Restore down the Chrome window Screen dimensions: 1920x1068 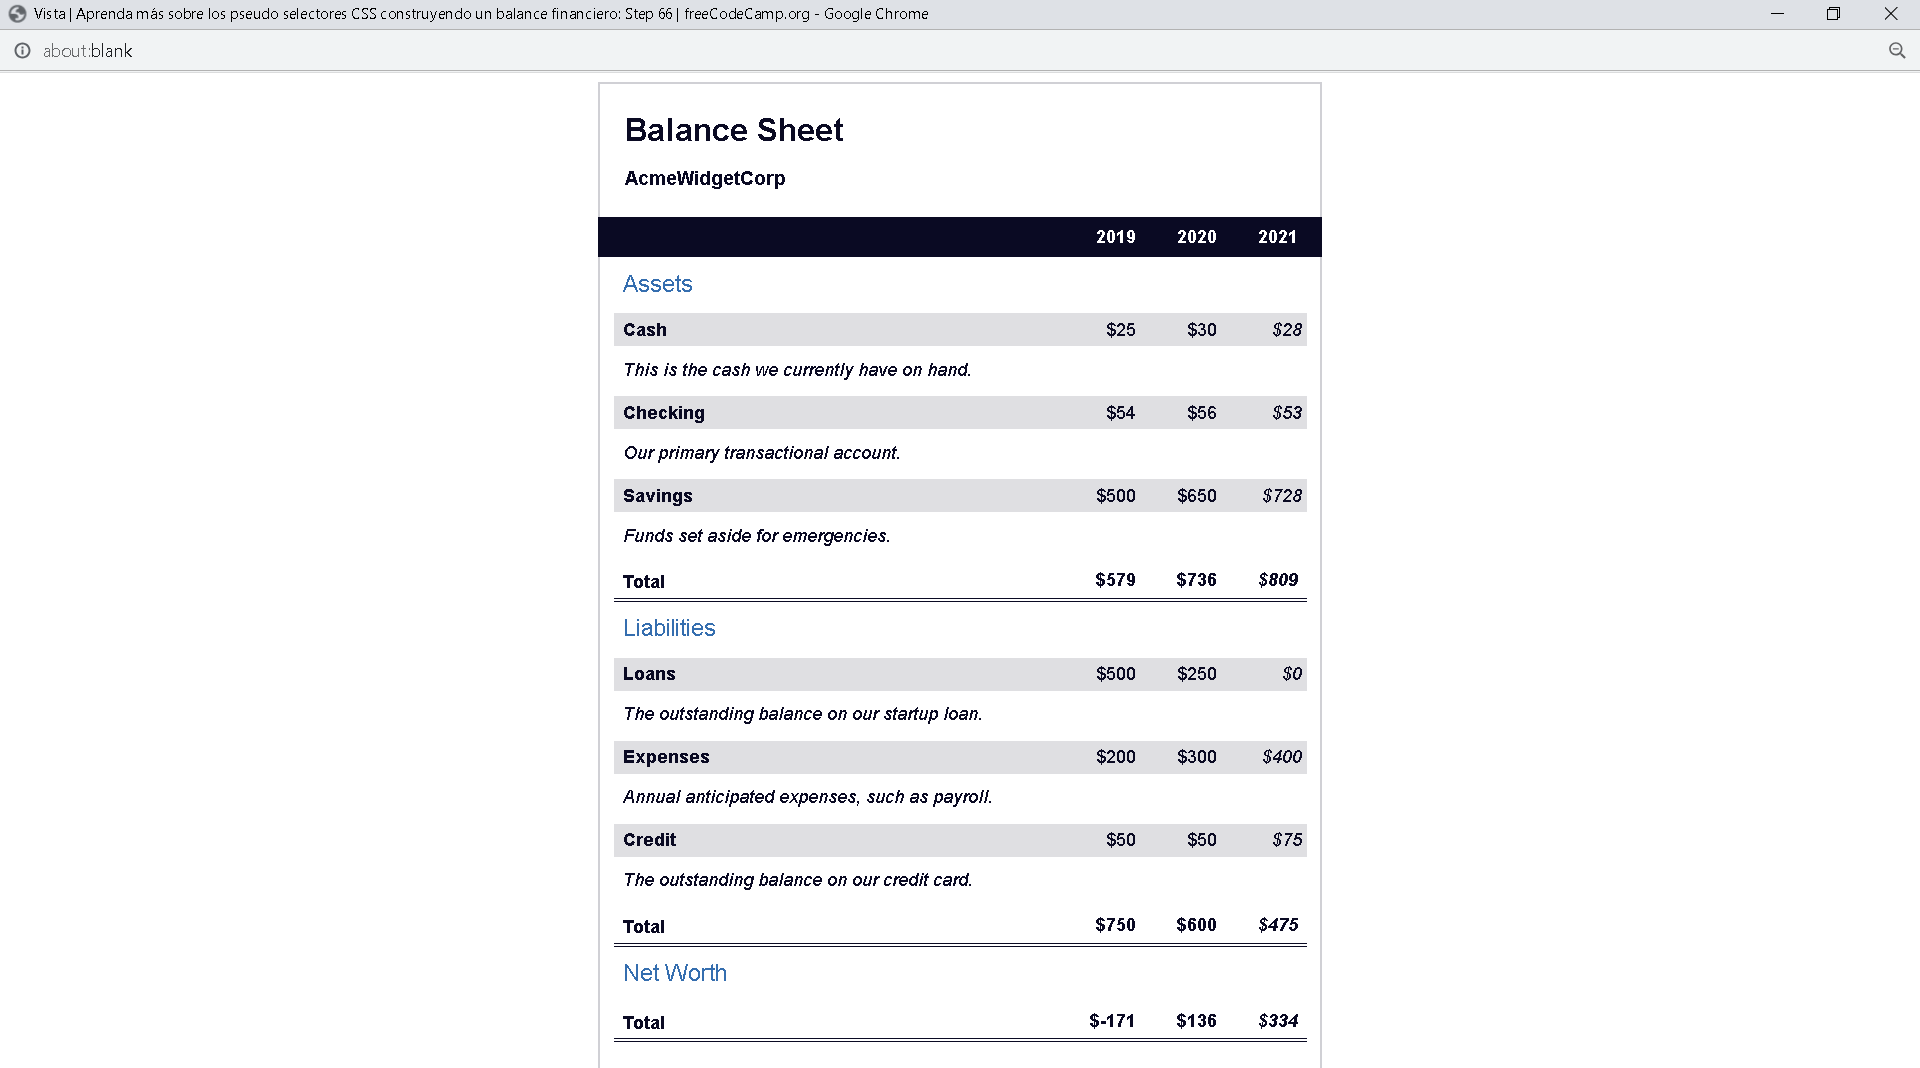pos(1833,14)
